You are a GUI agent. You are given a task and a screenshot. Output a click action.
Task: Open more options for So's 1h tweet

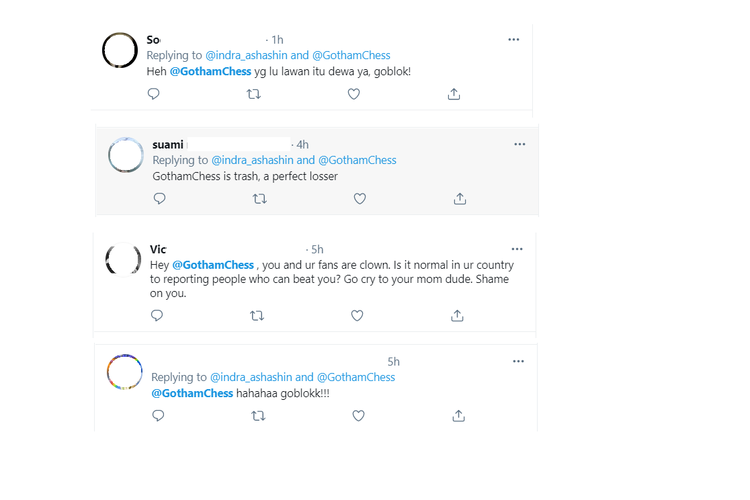(513, 40)
